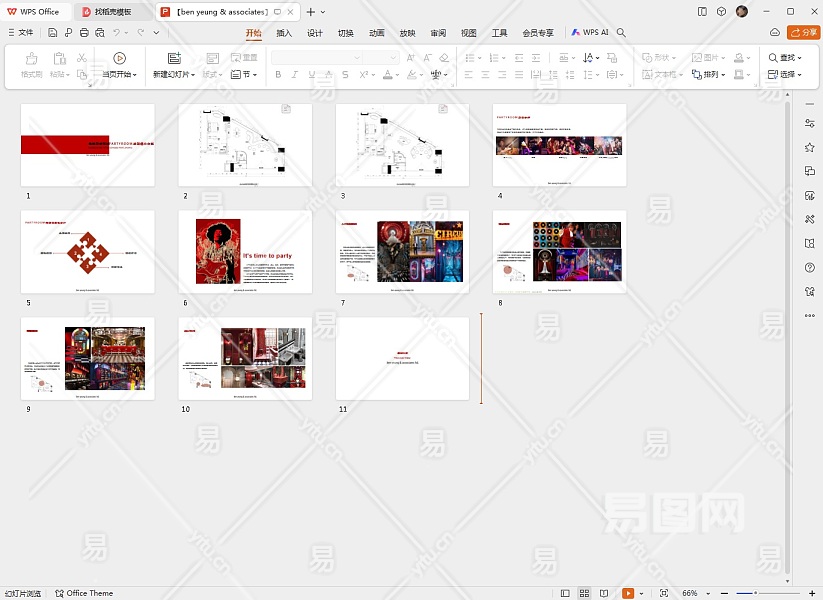Switch to reading view in status bar
Image resolution: width=823 pixels, height=600 pixels.
point(604,593)
